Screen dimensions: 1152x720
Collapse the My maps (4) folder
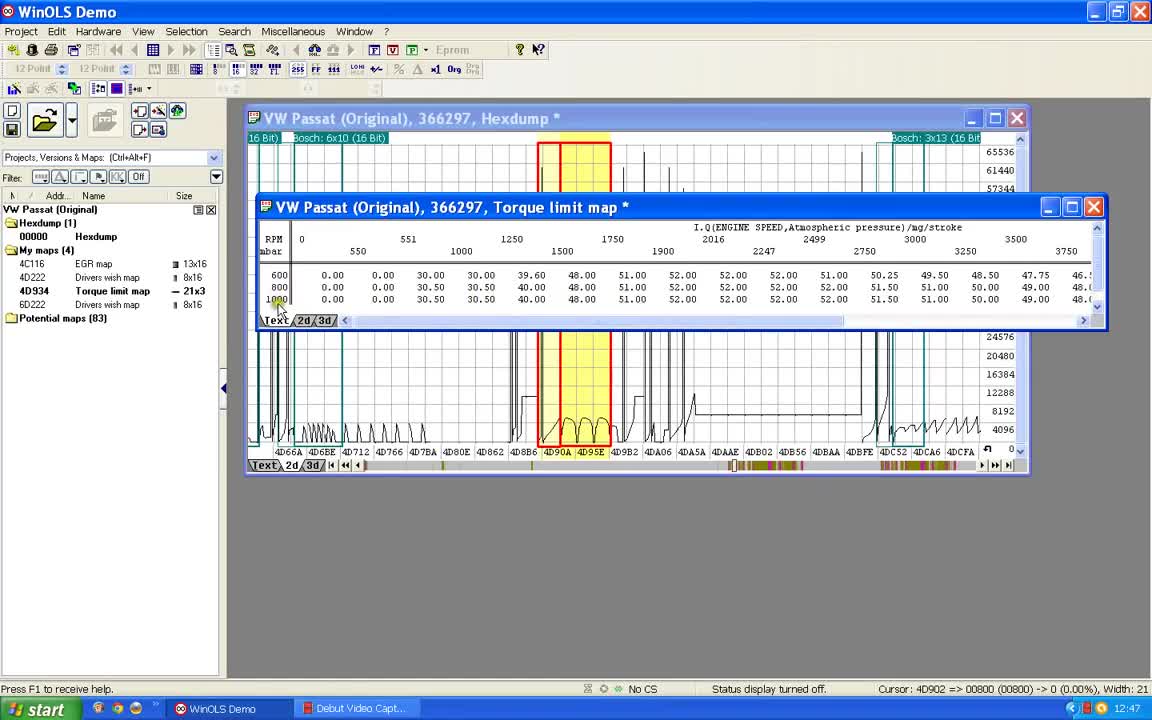pos(12,250)
